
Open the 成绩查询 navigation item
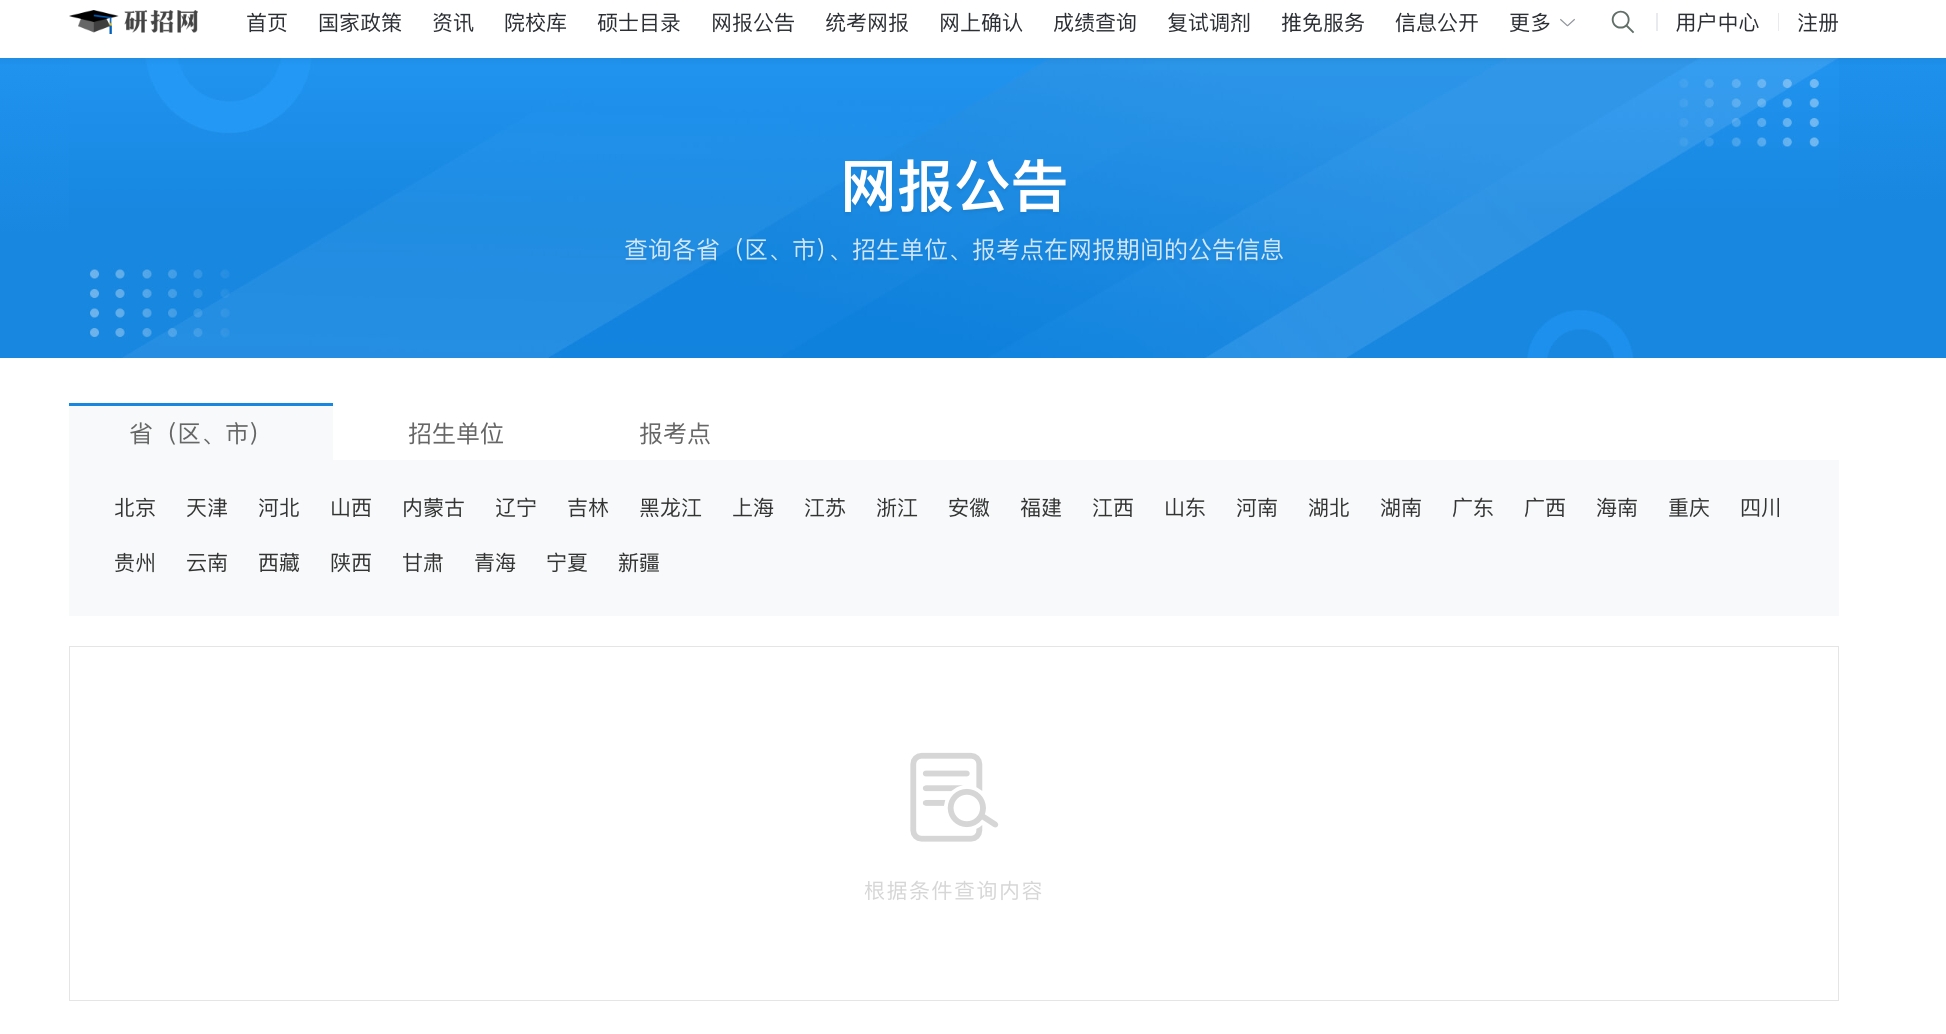tap(1094, 23)
